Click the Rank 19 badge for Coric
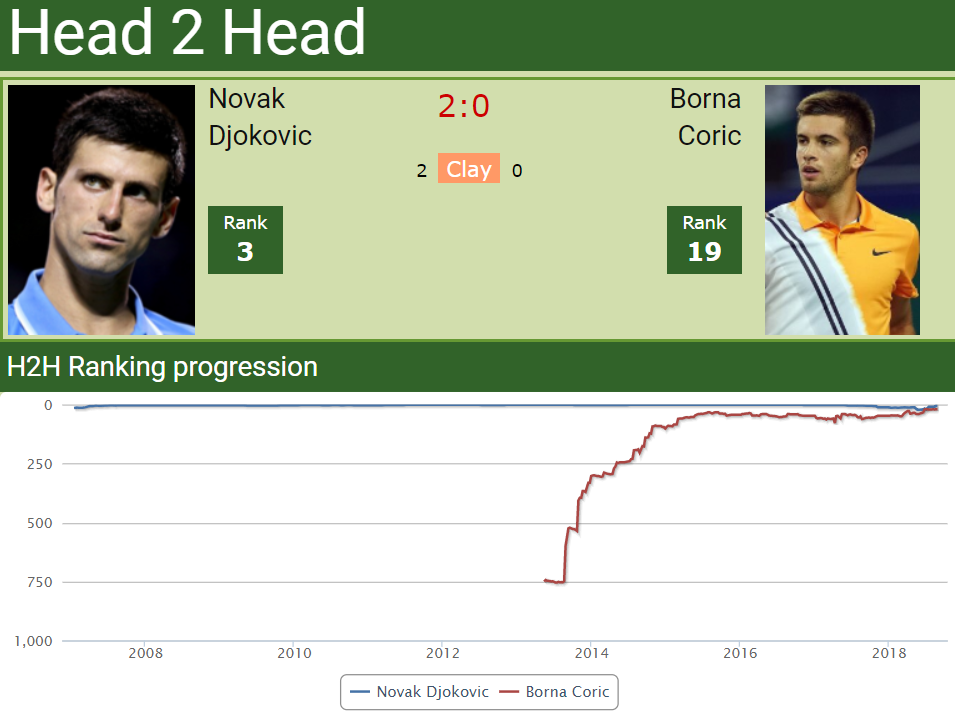The width and height of the screenshot is (955, 713). tap(704, 239)
